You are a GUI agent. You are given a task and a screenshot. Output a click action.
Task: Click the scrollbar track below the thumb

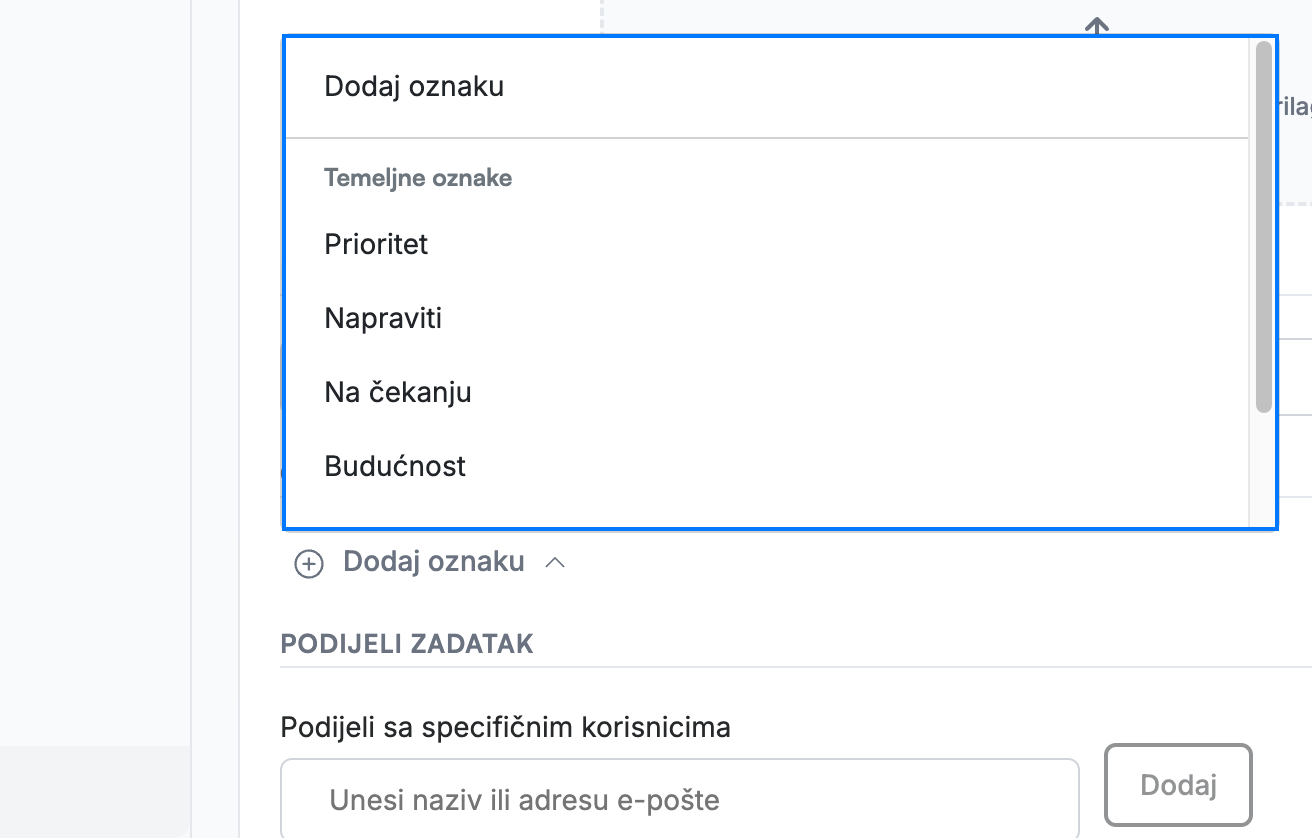(x=1264, y=470)
